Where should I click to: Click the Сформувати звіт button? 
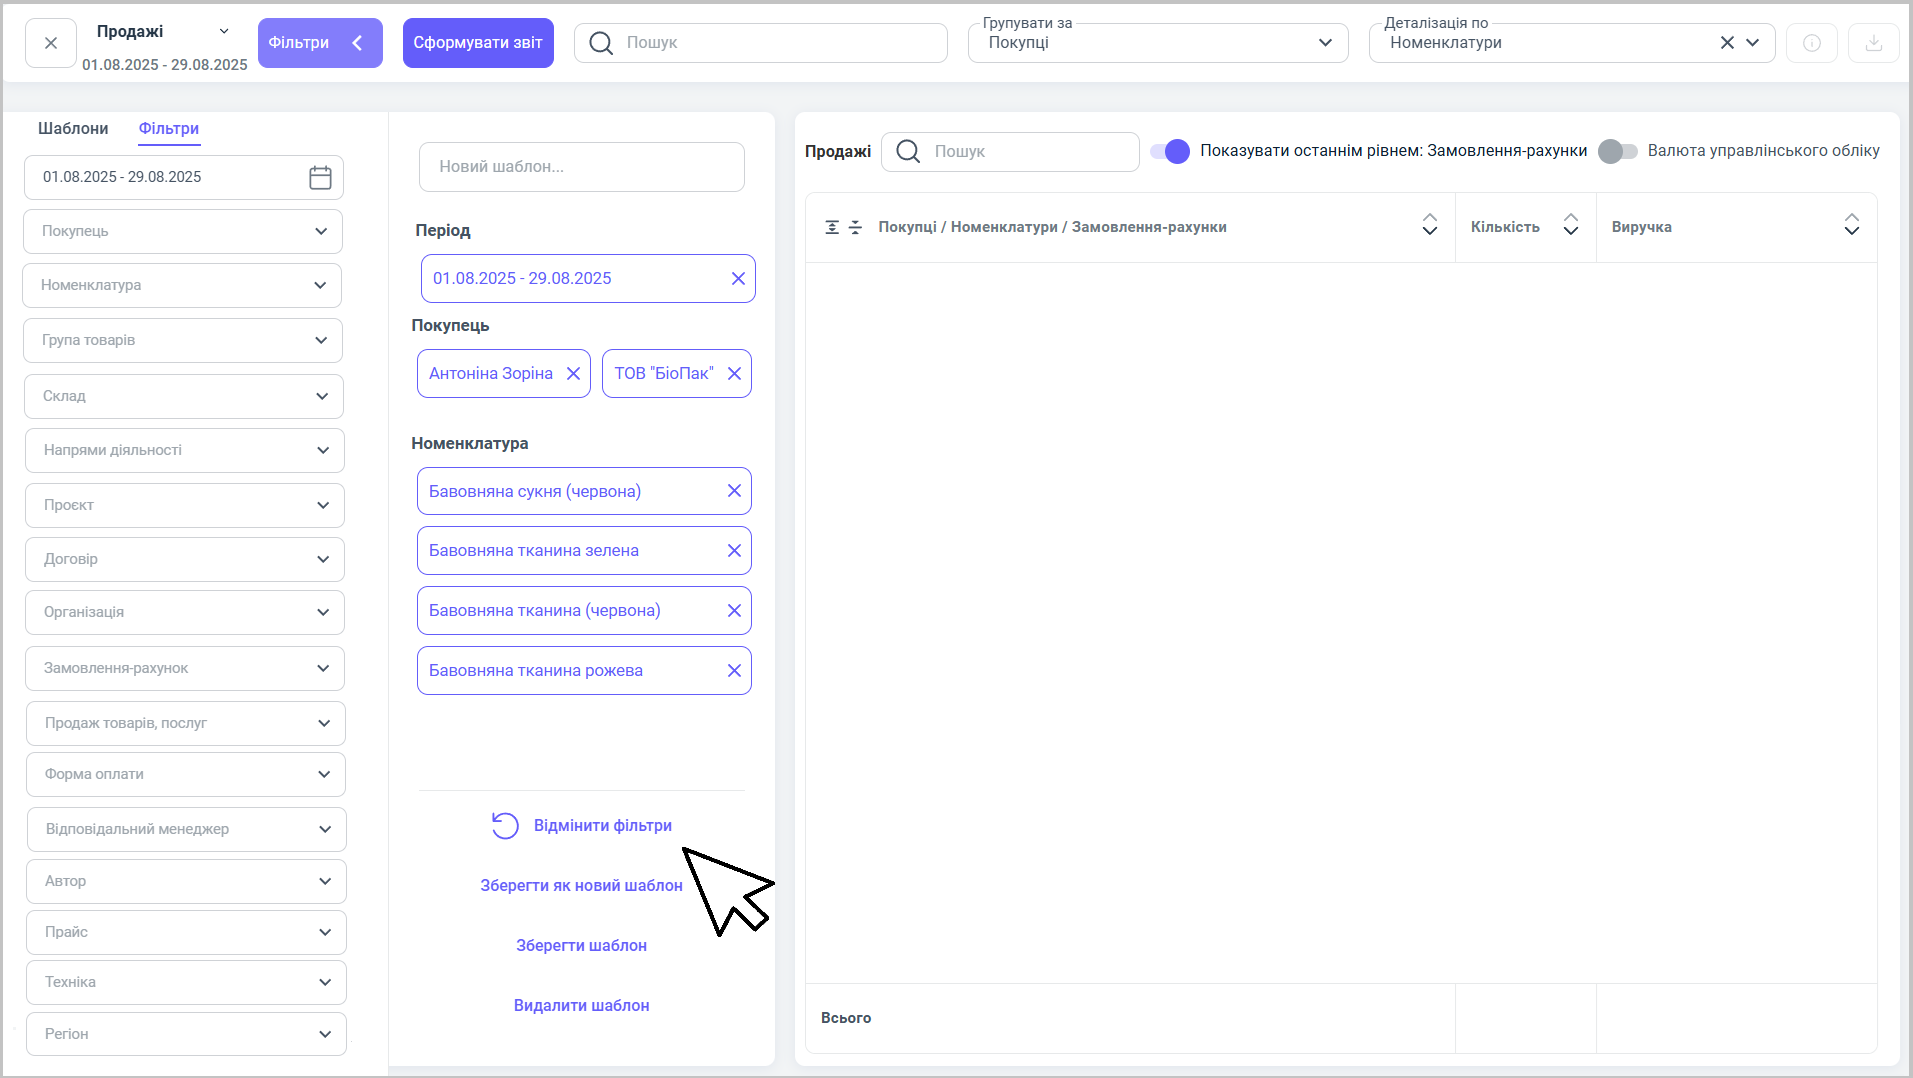(x=477, y=43)
